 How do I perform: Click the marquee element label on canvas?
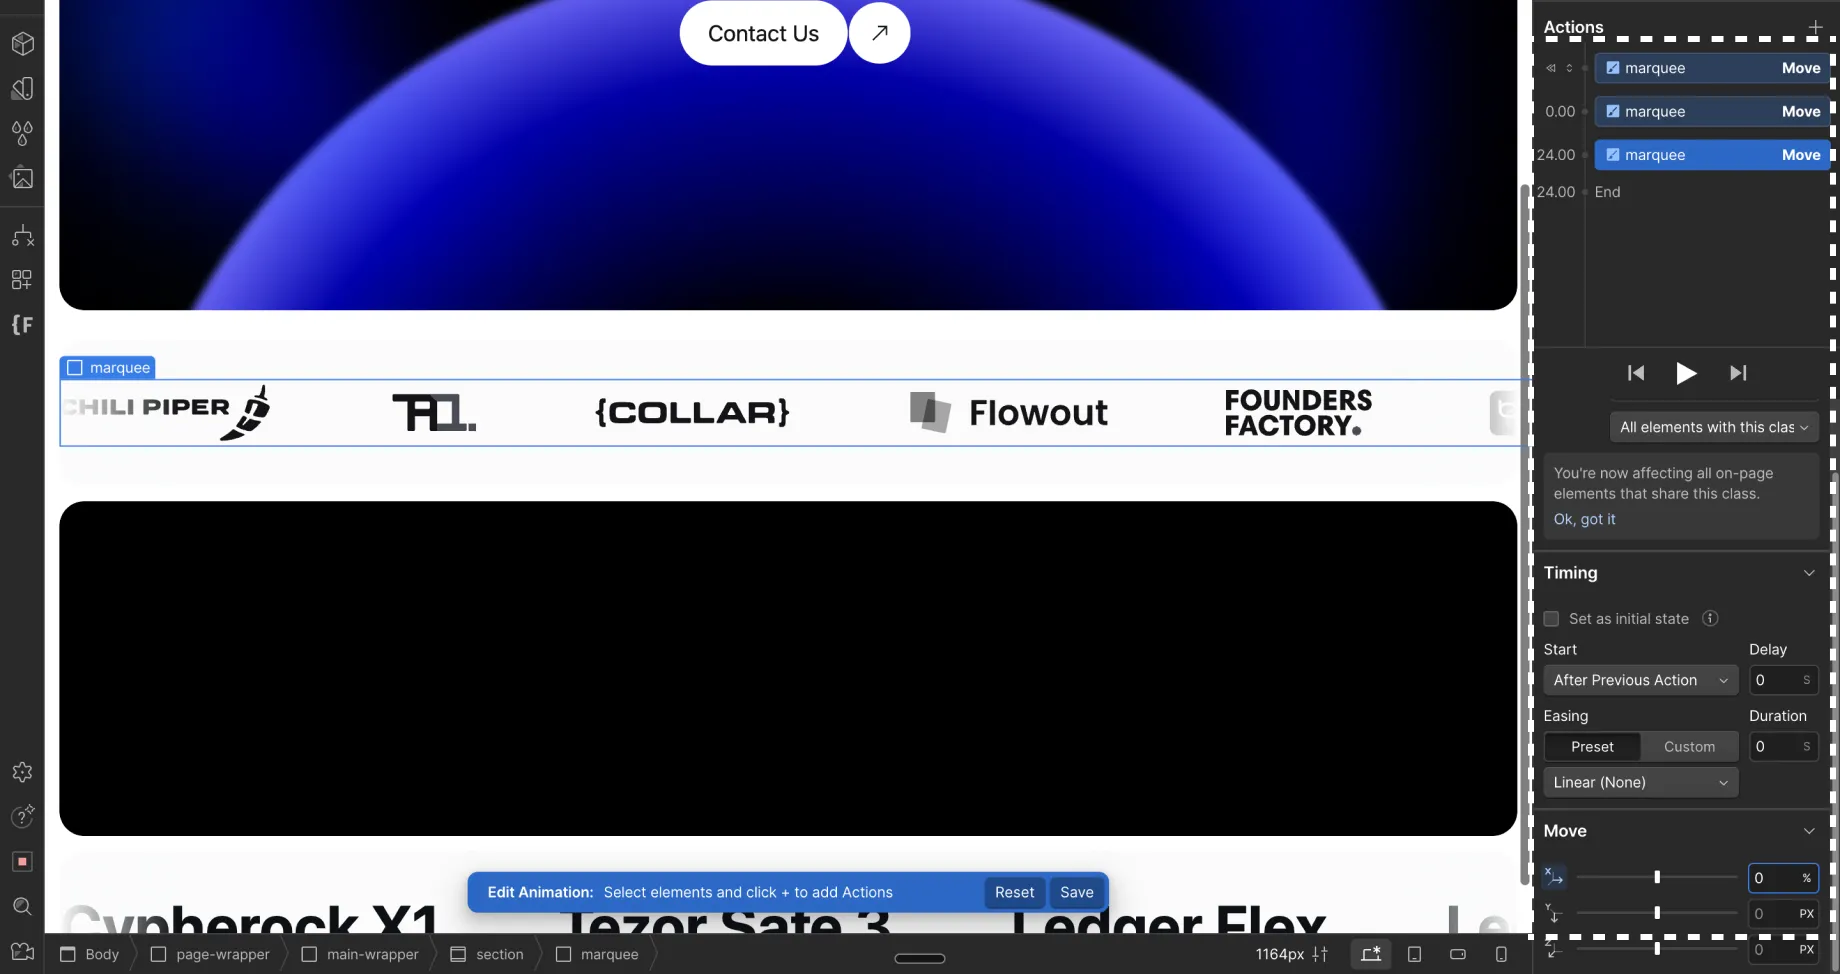point(108,367)
